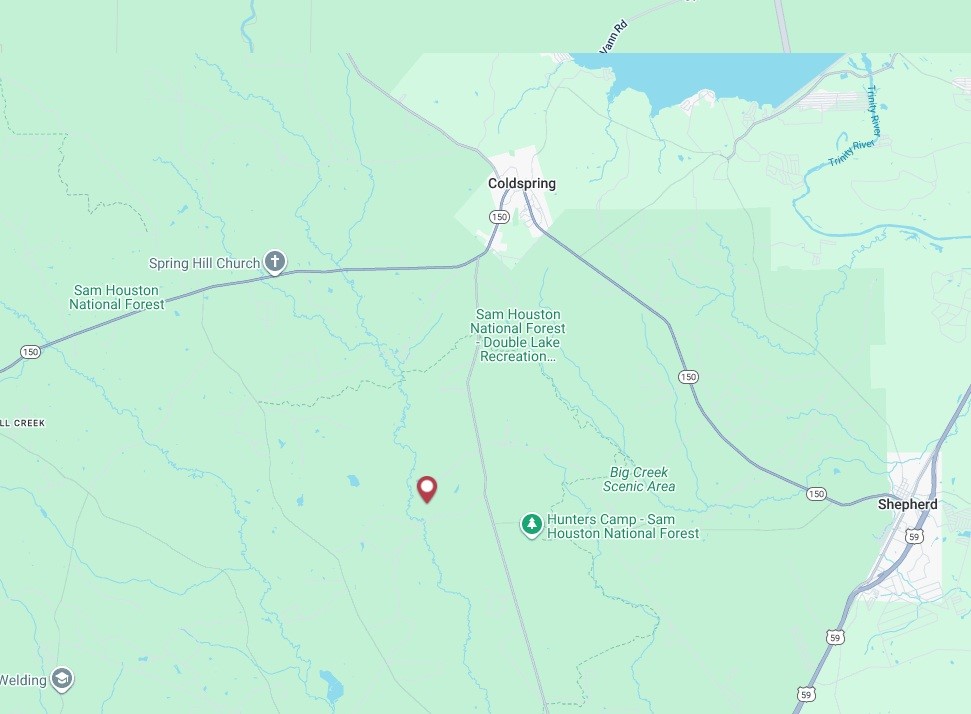Click bottommost Highway 59 shield

(x=806, y=695)
